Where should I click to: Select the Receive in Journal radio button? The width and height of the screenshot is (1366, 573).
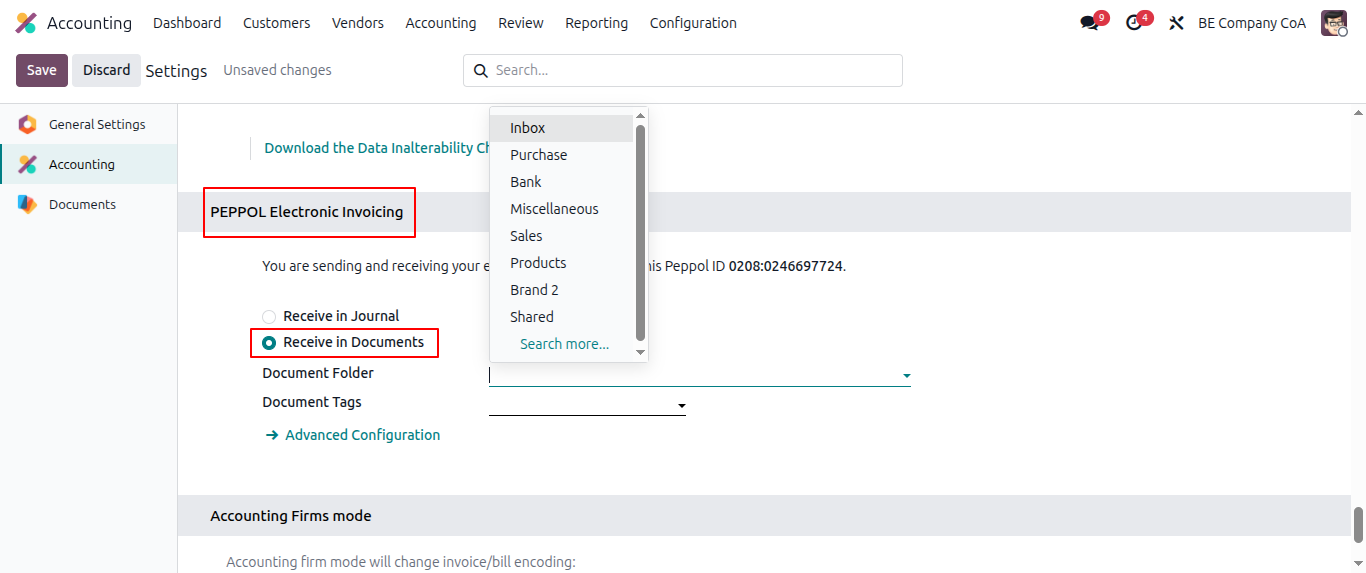click(269, 317)
